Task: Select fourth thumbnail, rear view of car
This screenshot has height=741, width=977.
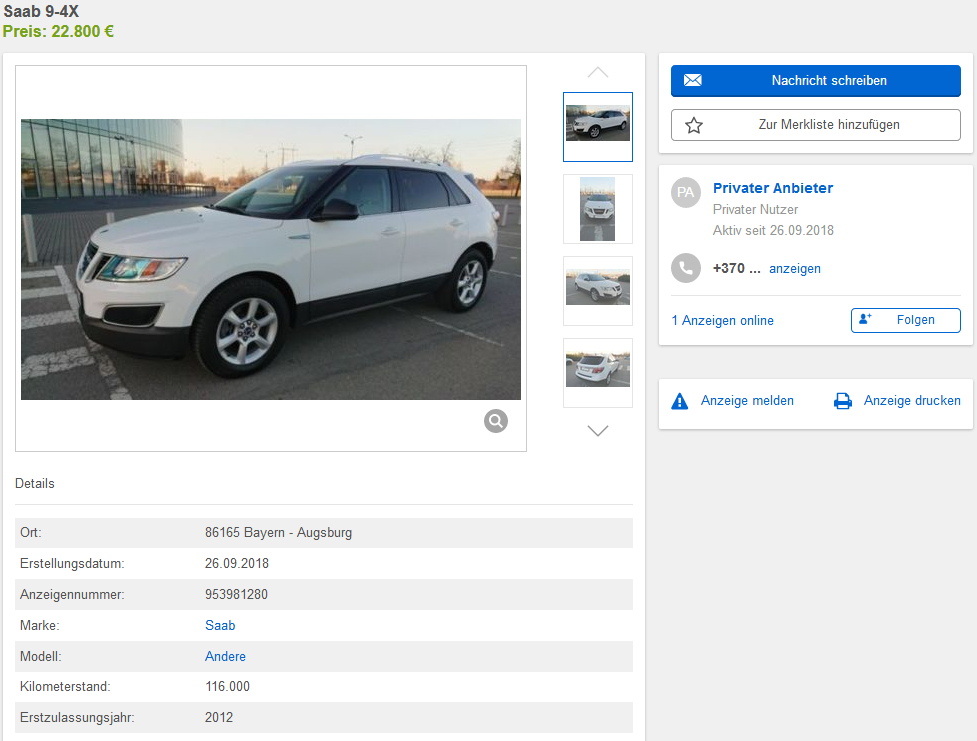Action: tap(598, 373)
